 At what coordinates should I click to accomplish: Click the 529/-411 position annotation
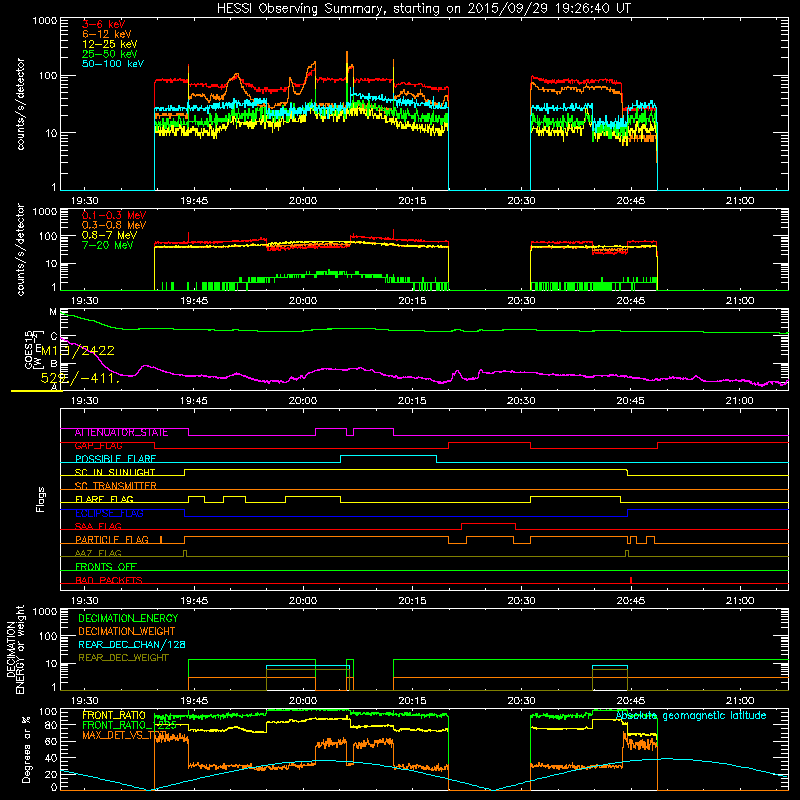[80, 379]
